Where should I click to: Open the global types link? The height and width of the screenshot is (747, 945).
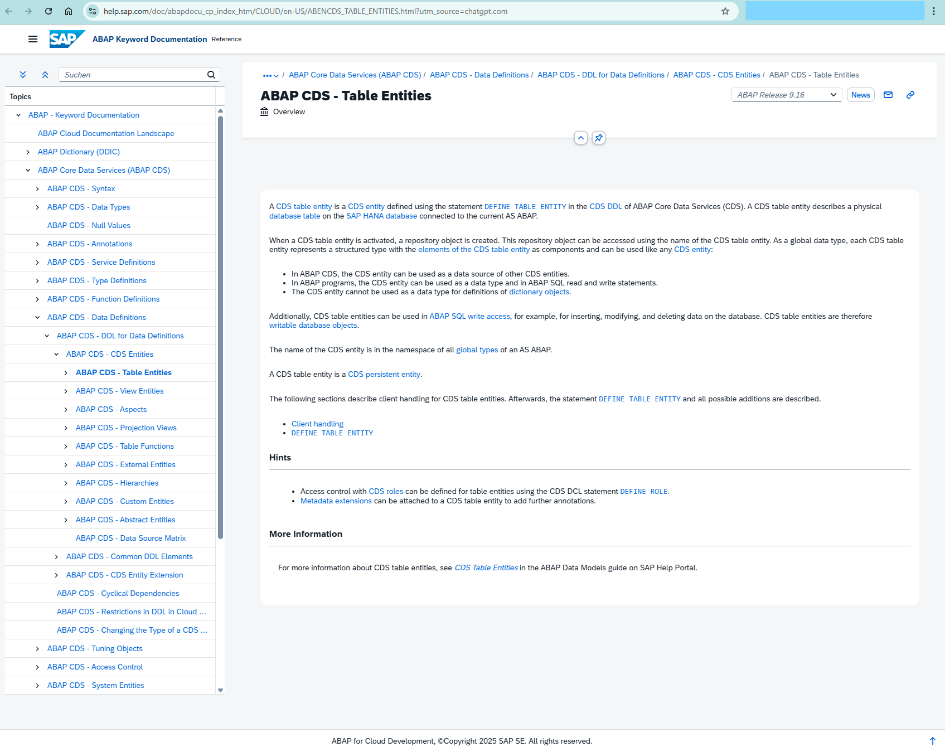point(477,350)
